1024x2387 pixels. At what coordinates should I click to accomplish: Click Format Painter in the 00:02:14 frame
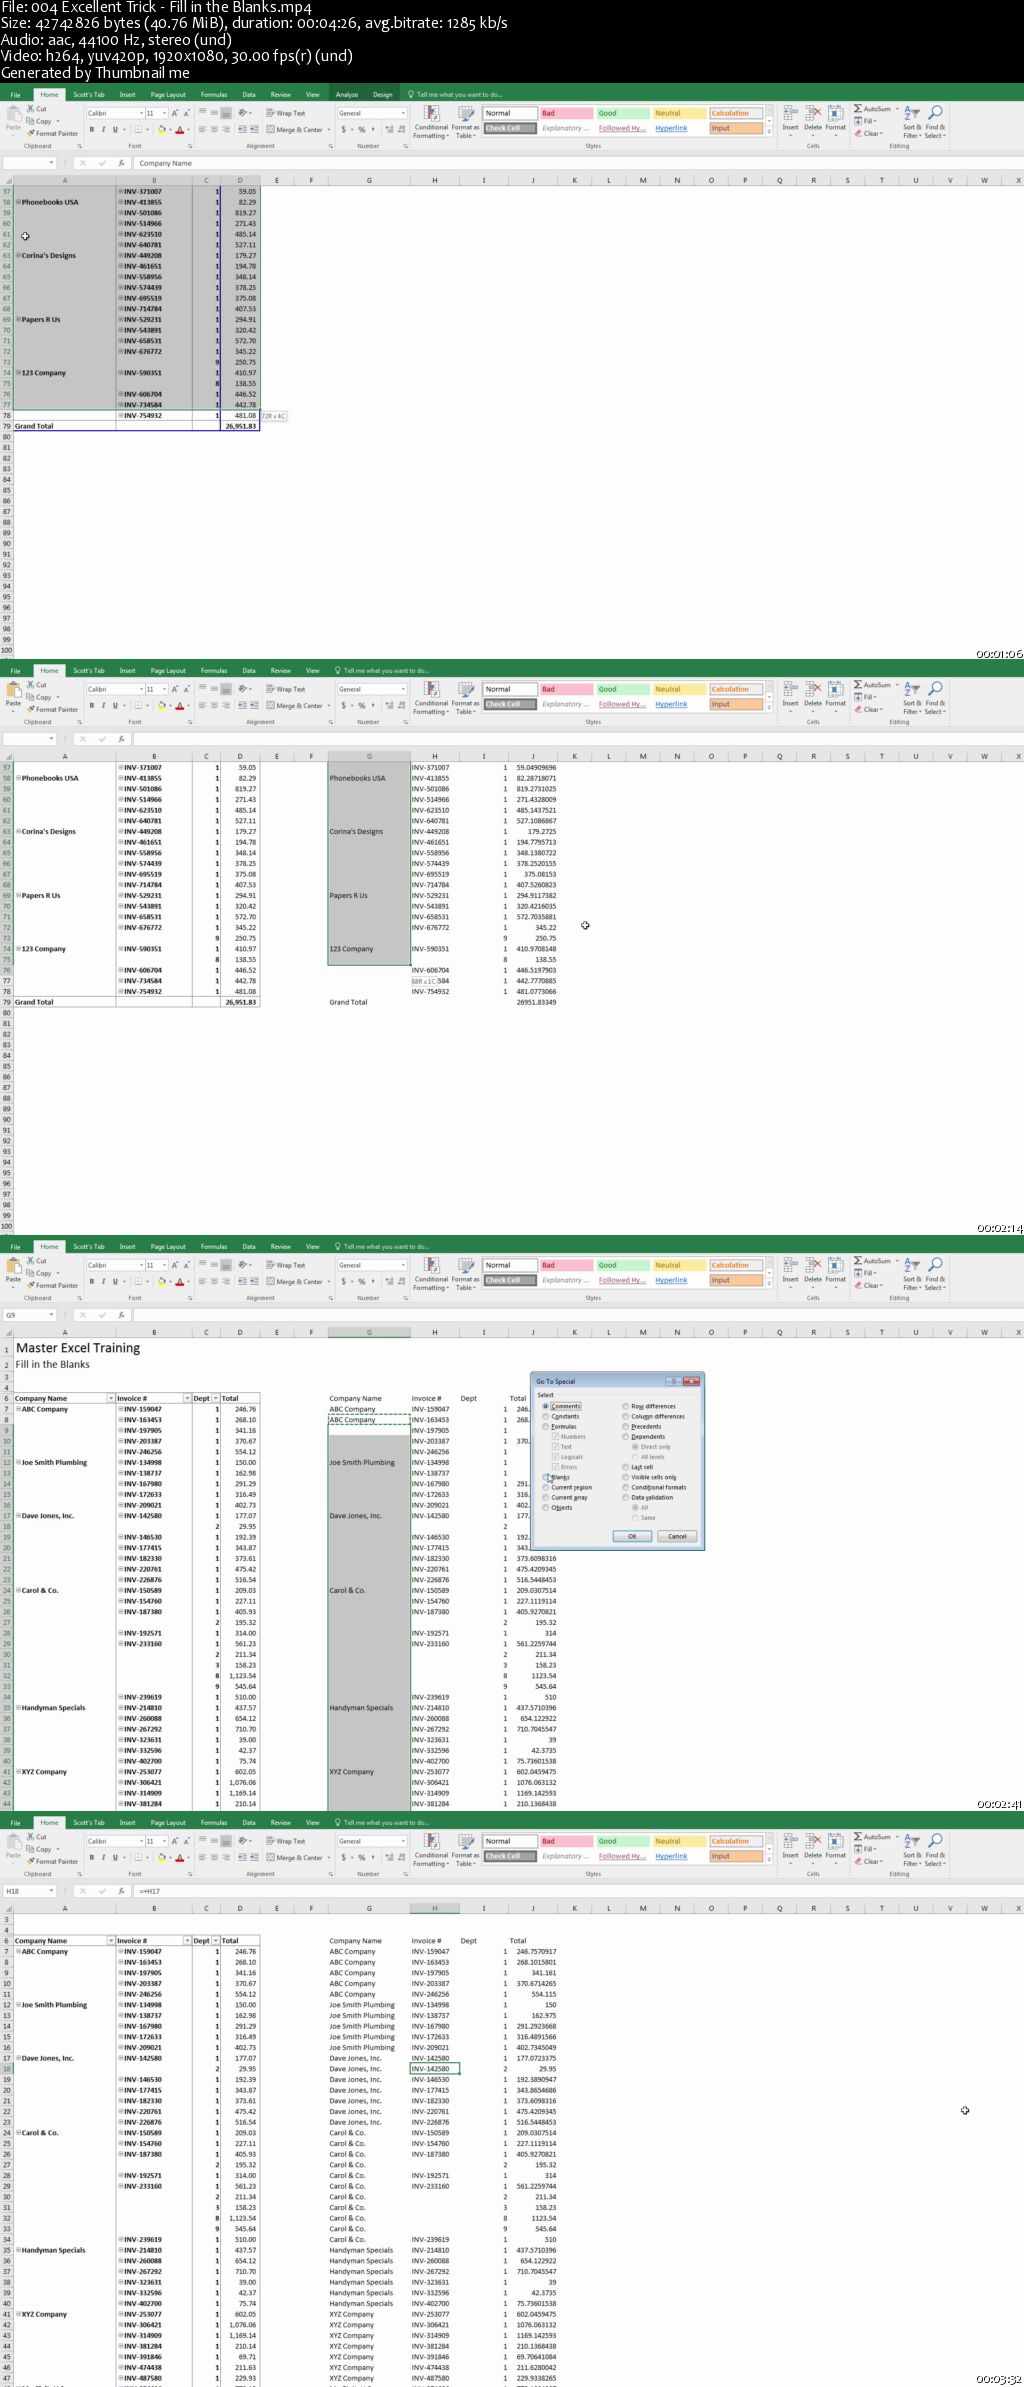coord(53,709)
